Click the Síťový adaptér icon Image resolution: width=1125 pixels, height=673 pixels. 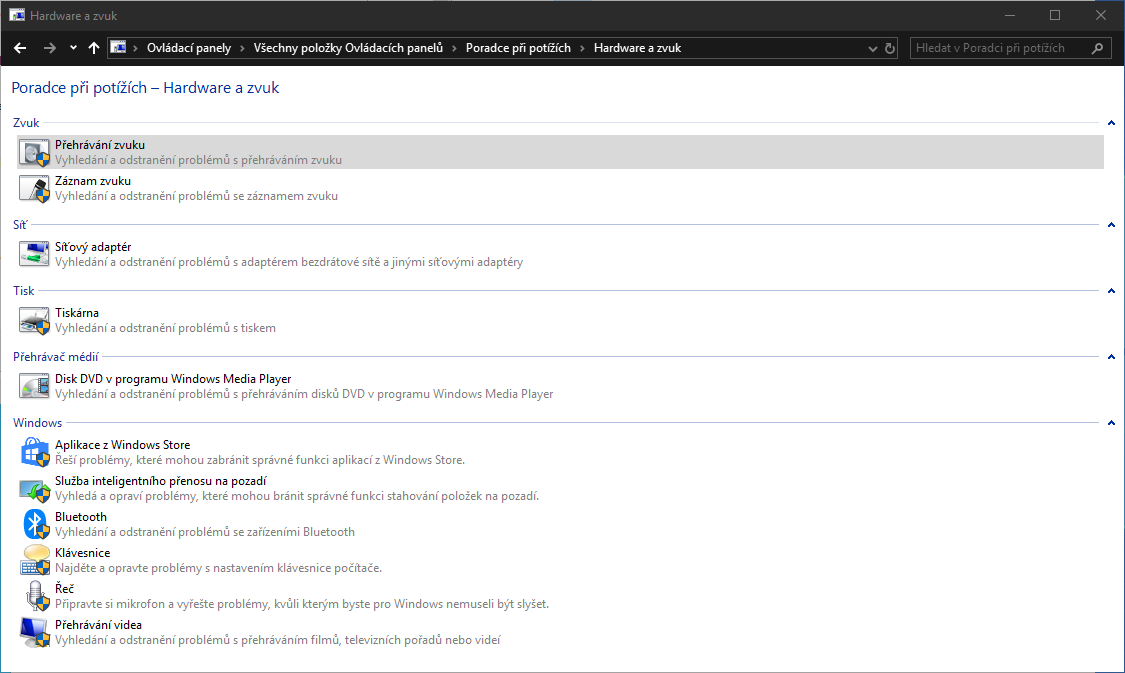click(35, 254)
